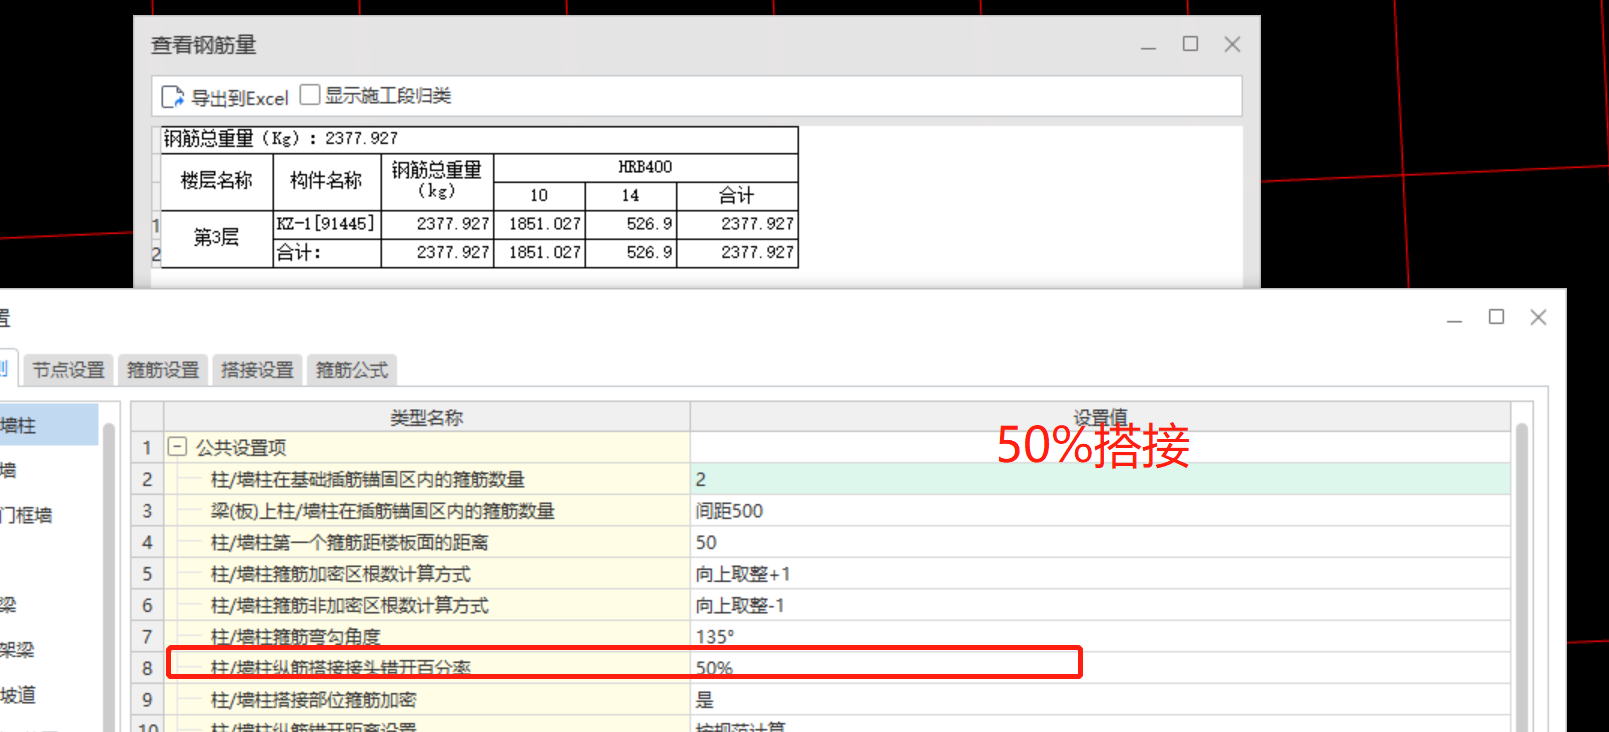Select row 柱/墙柱纵筋搭接接头错开百分率

click(427, 668)
